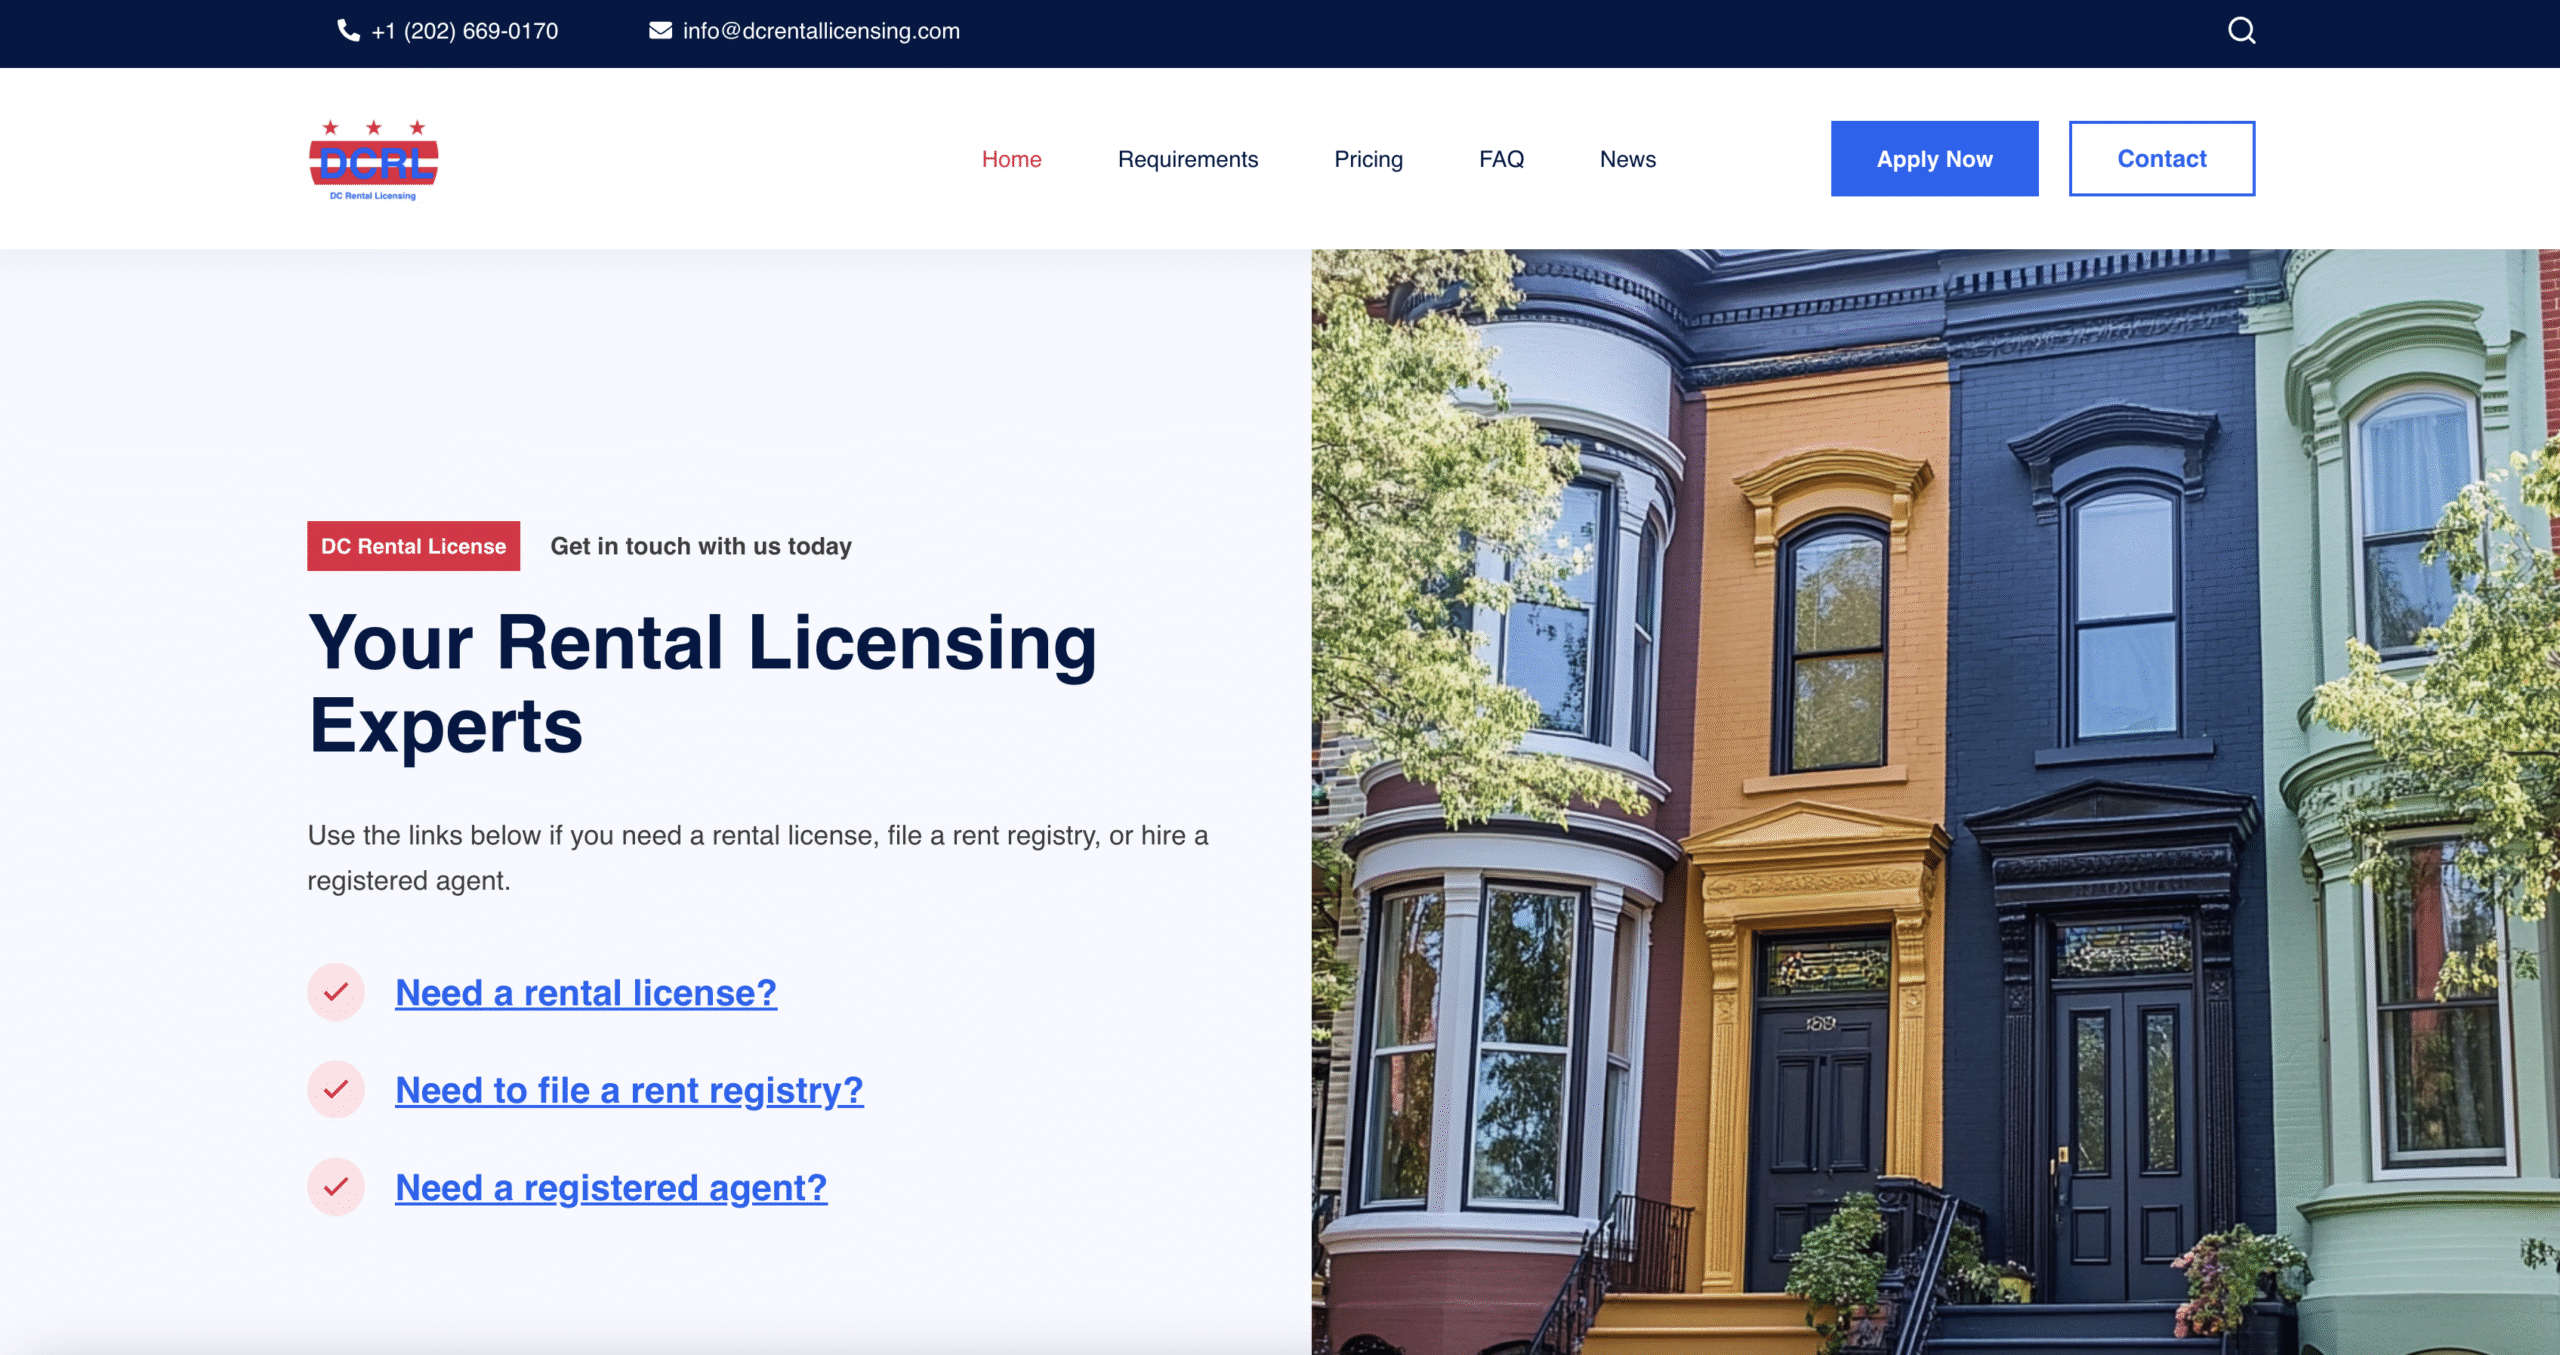Viewport: 2560px width, 1355px height.
Task: Click the search magnifier icon
Action: click(2241, 31)
